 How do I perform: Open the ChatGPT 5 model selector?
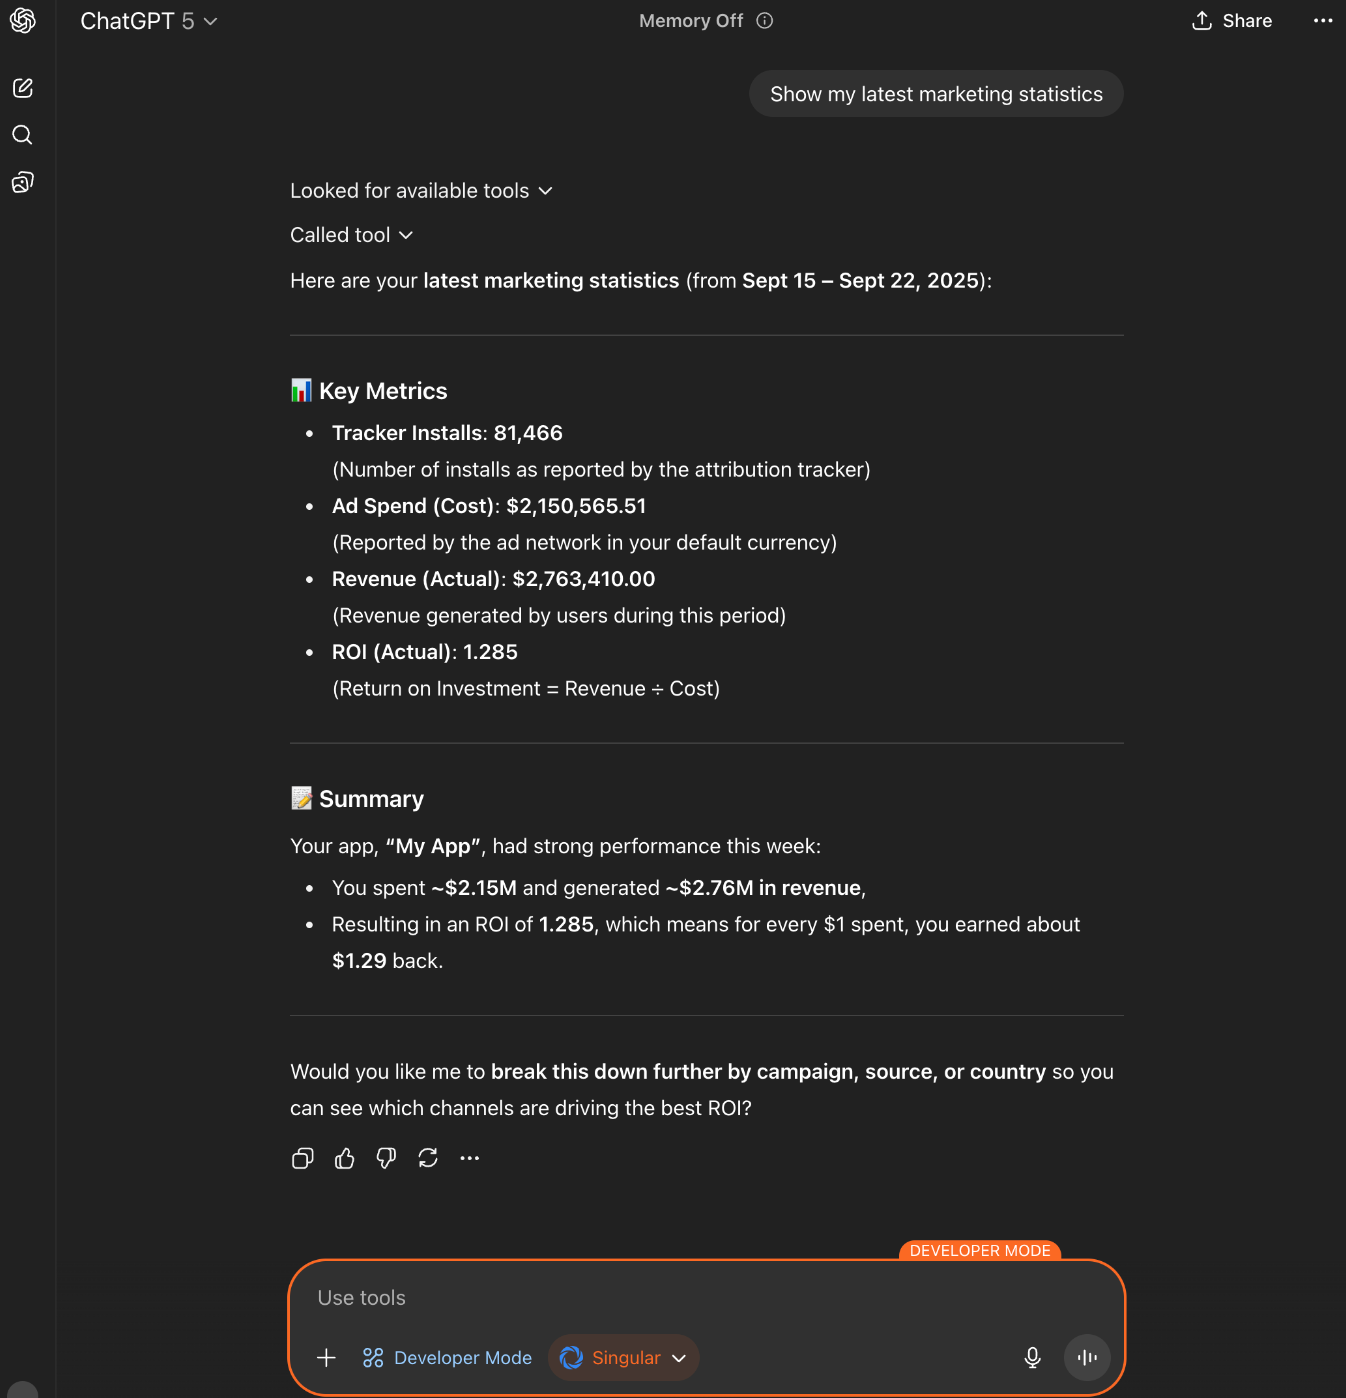tap(148, 20)
